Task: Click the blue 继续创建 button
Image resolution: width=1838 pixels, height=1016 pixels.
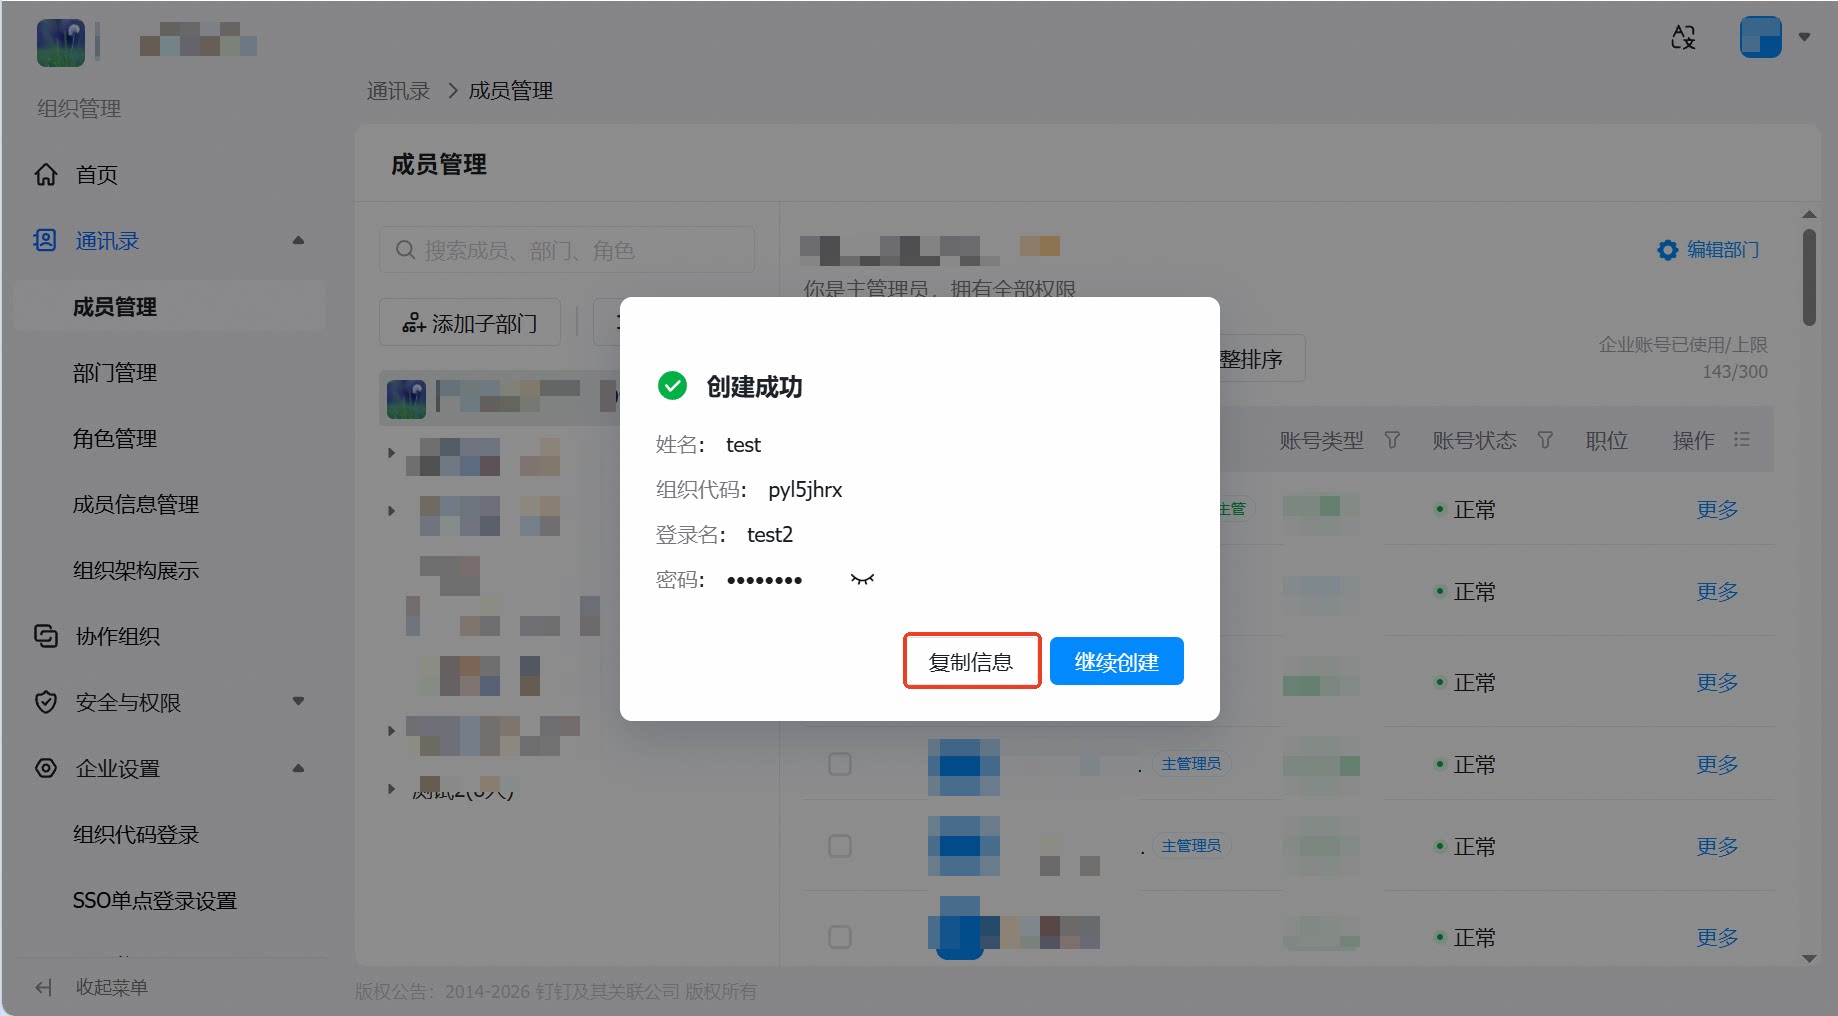Action: coord(1117,662)
